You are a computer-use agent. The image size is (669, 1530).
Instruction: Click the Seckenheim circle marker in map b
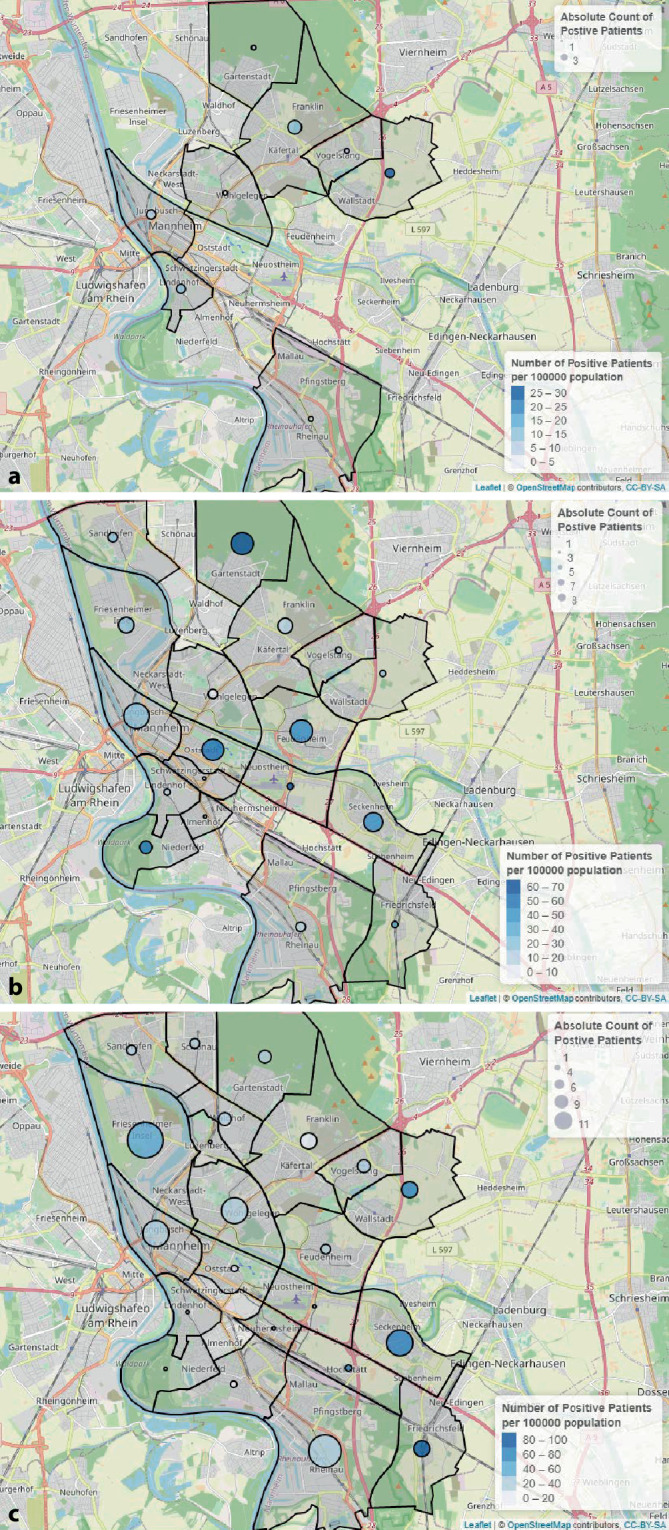tap(373, 822)
